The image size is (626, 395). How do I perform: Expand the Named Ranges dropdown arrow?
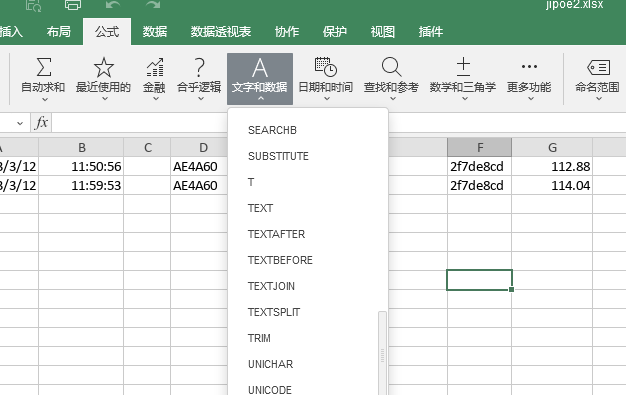click(599, 99)
